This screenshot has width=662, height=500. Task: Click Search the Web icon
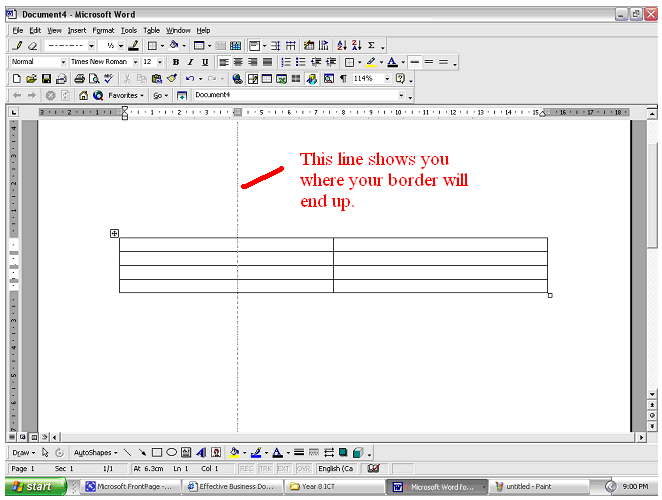(98, 95)
